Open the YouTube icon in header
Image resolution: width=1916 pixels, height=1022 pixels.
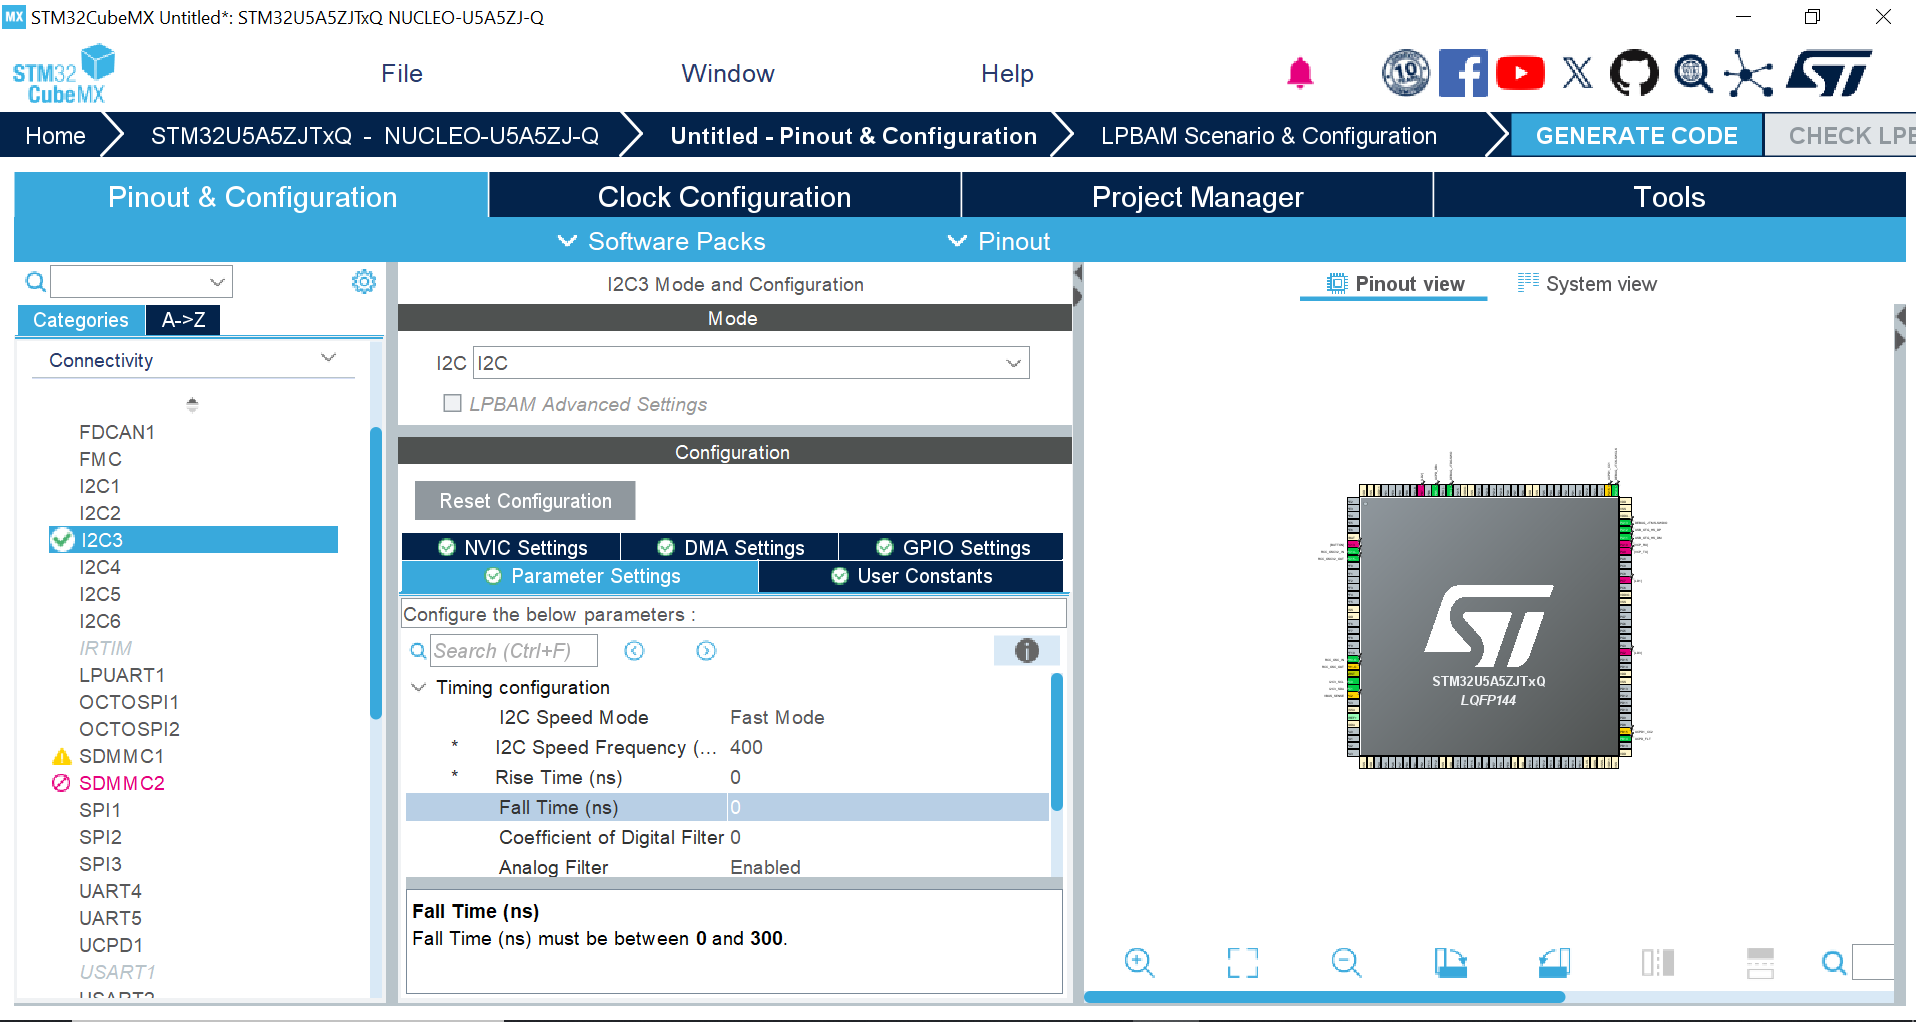click(1520, 73)
